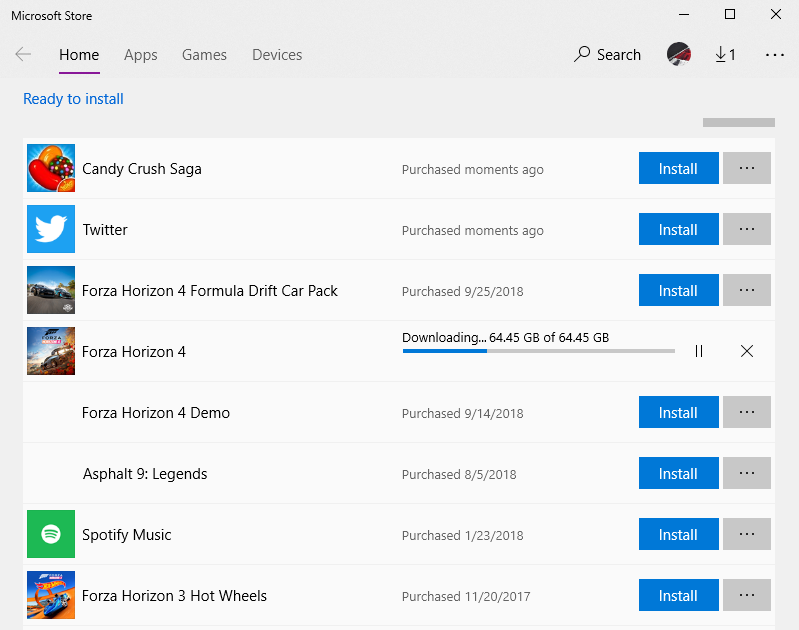The image size is (799, 630).
Task: Switch to the Apps tab
Action: click(x=141, y=55)
